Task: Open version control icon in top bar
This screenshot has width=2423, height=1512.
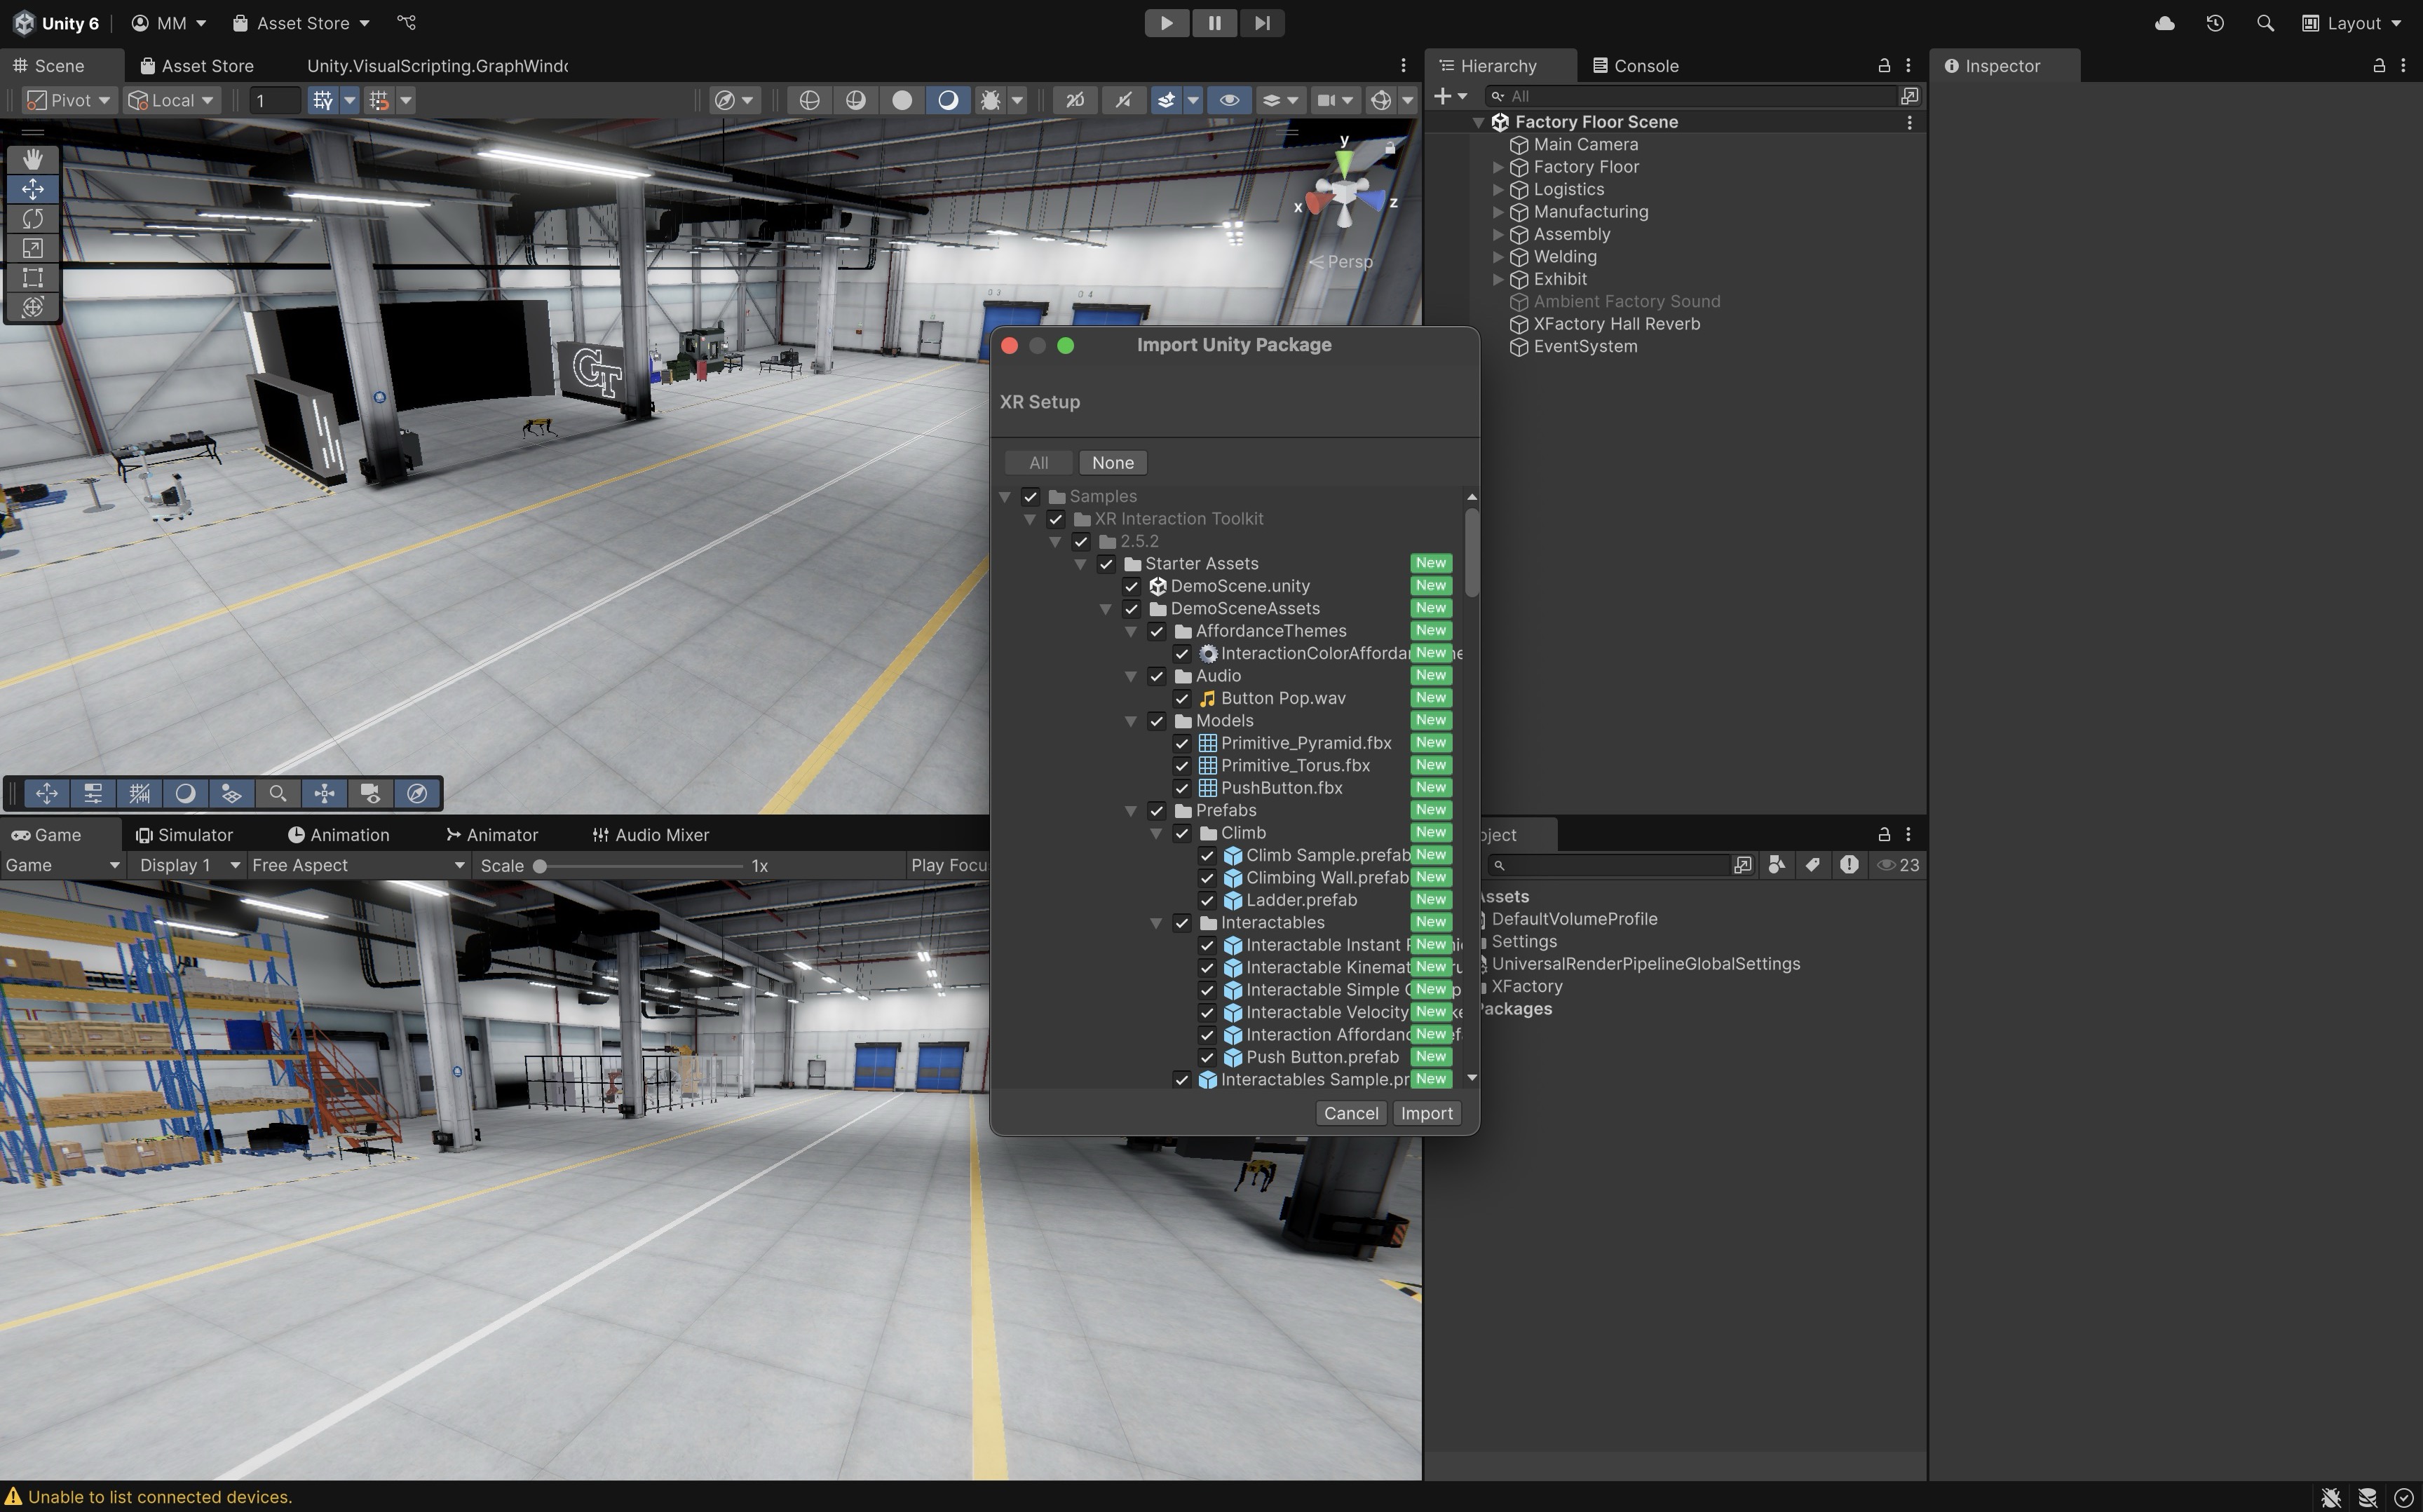Action: (406, 23)
